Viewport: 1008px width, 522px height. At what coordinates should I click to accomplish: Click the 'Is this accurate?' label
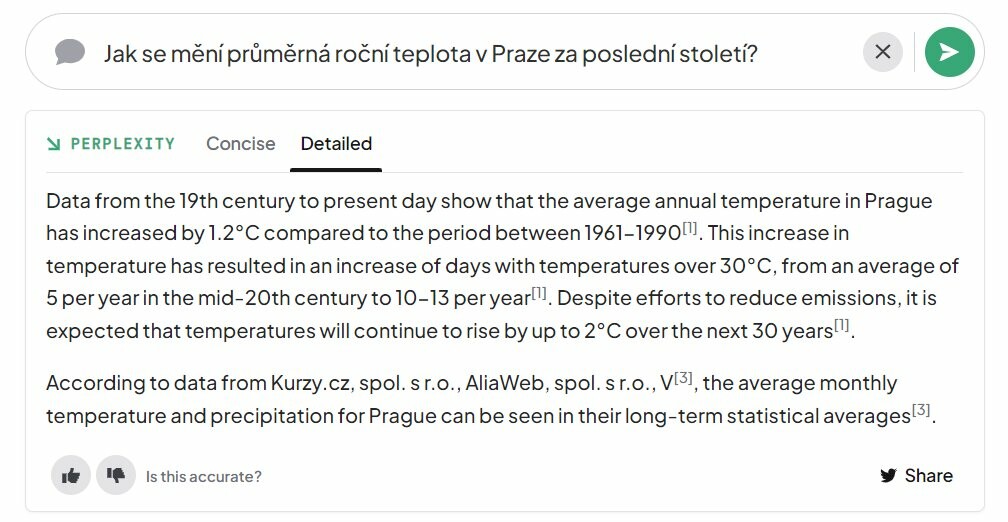click(203, 476)
